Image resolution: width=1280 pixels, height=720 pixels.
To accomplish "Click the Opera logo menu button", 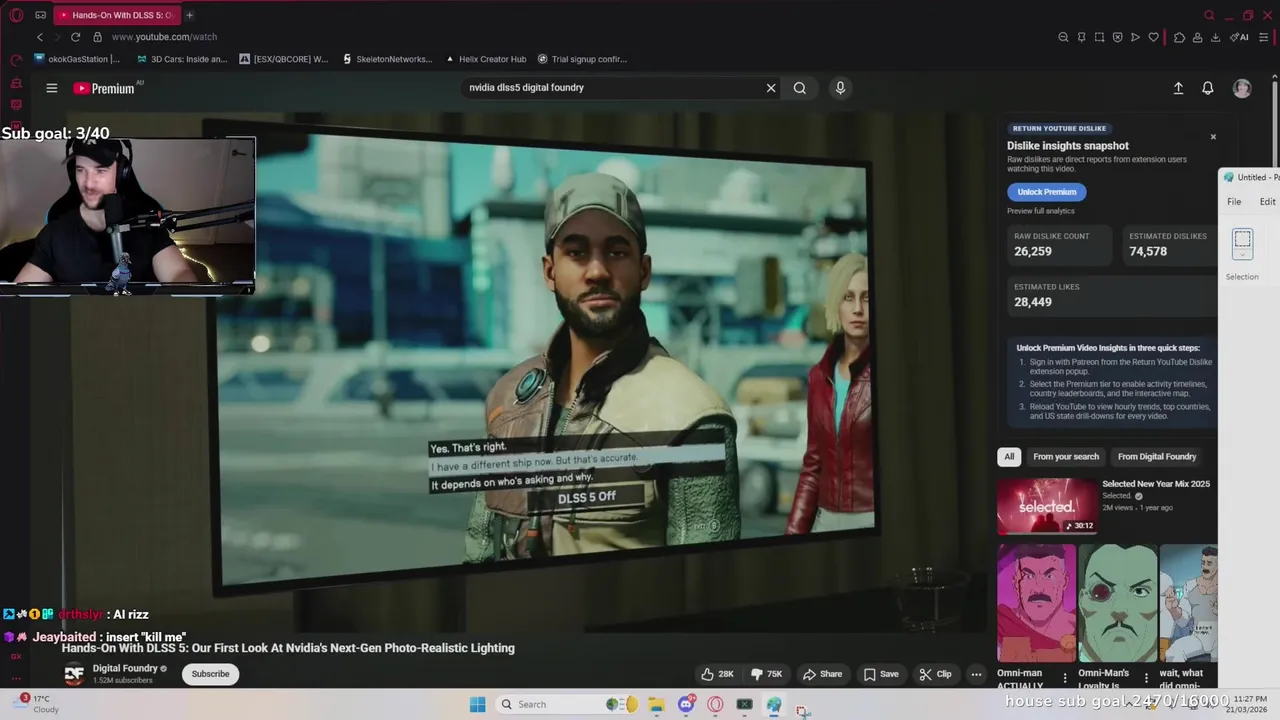I will (x=16, y=15).
